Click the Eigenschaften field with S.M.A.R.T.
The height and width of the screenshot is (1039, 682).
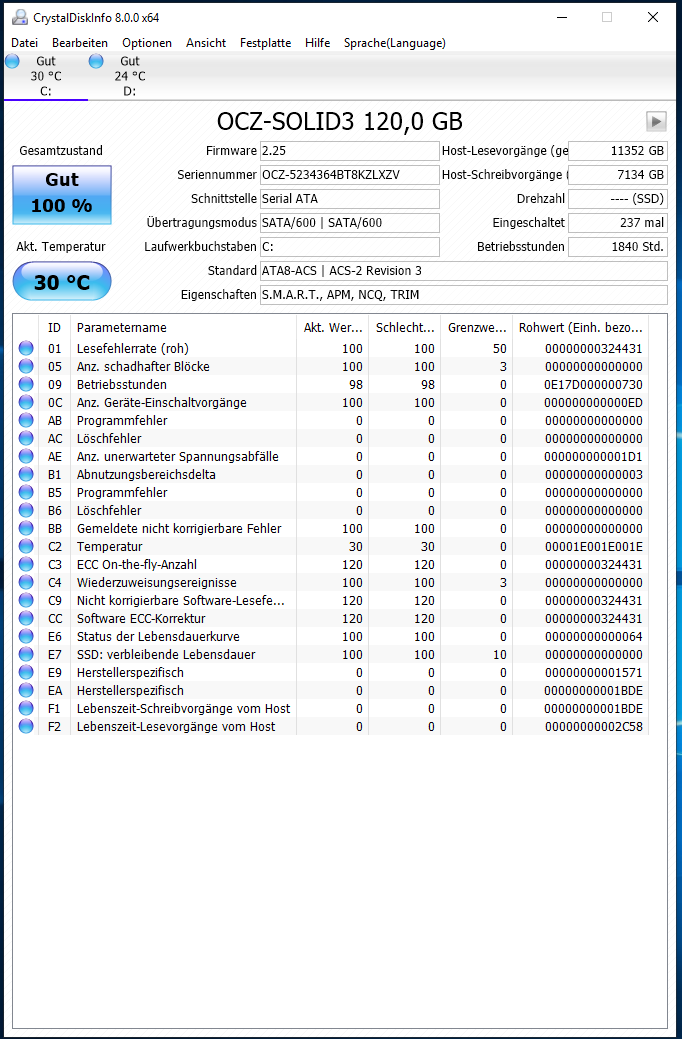(463, 294)
